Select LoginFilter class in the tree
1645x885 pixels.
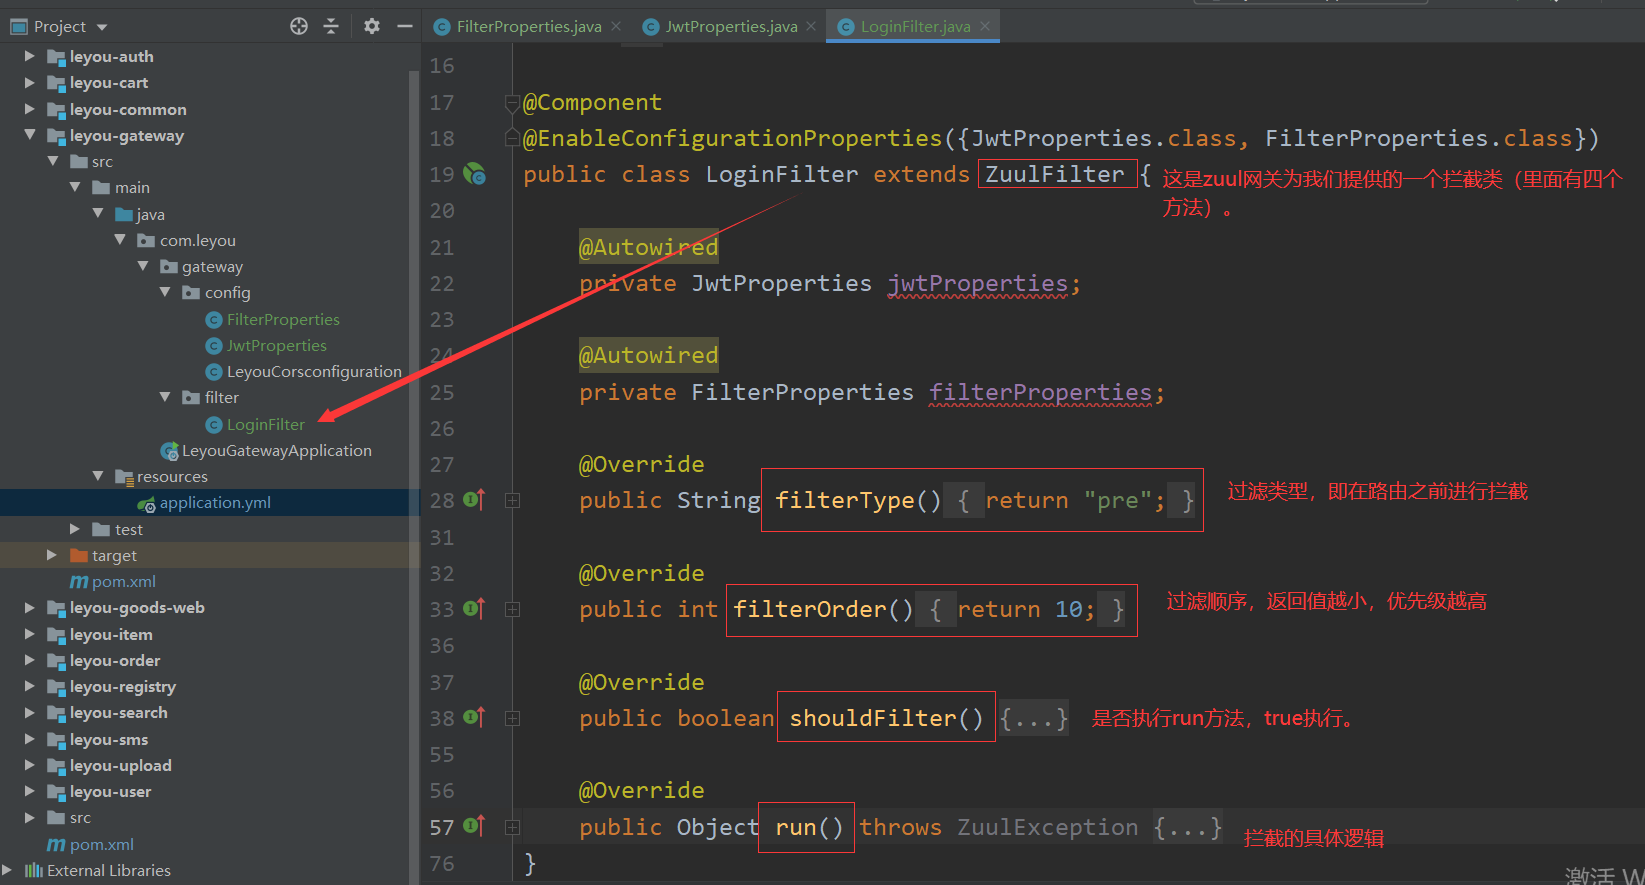click(x=265, y=424)
